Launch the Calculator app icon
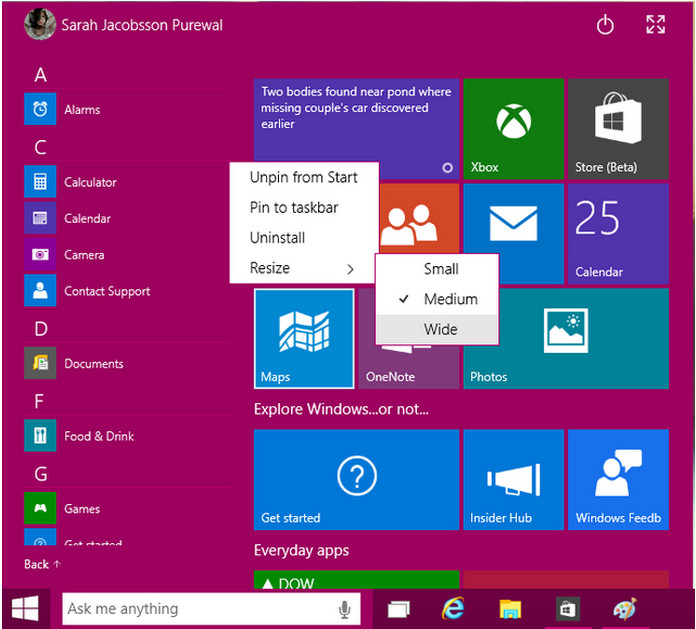The width and height of the screenshot is (696, 629). coord(40,182)
